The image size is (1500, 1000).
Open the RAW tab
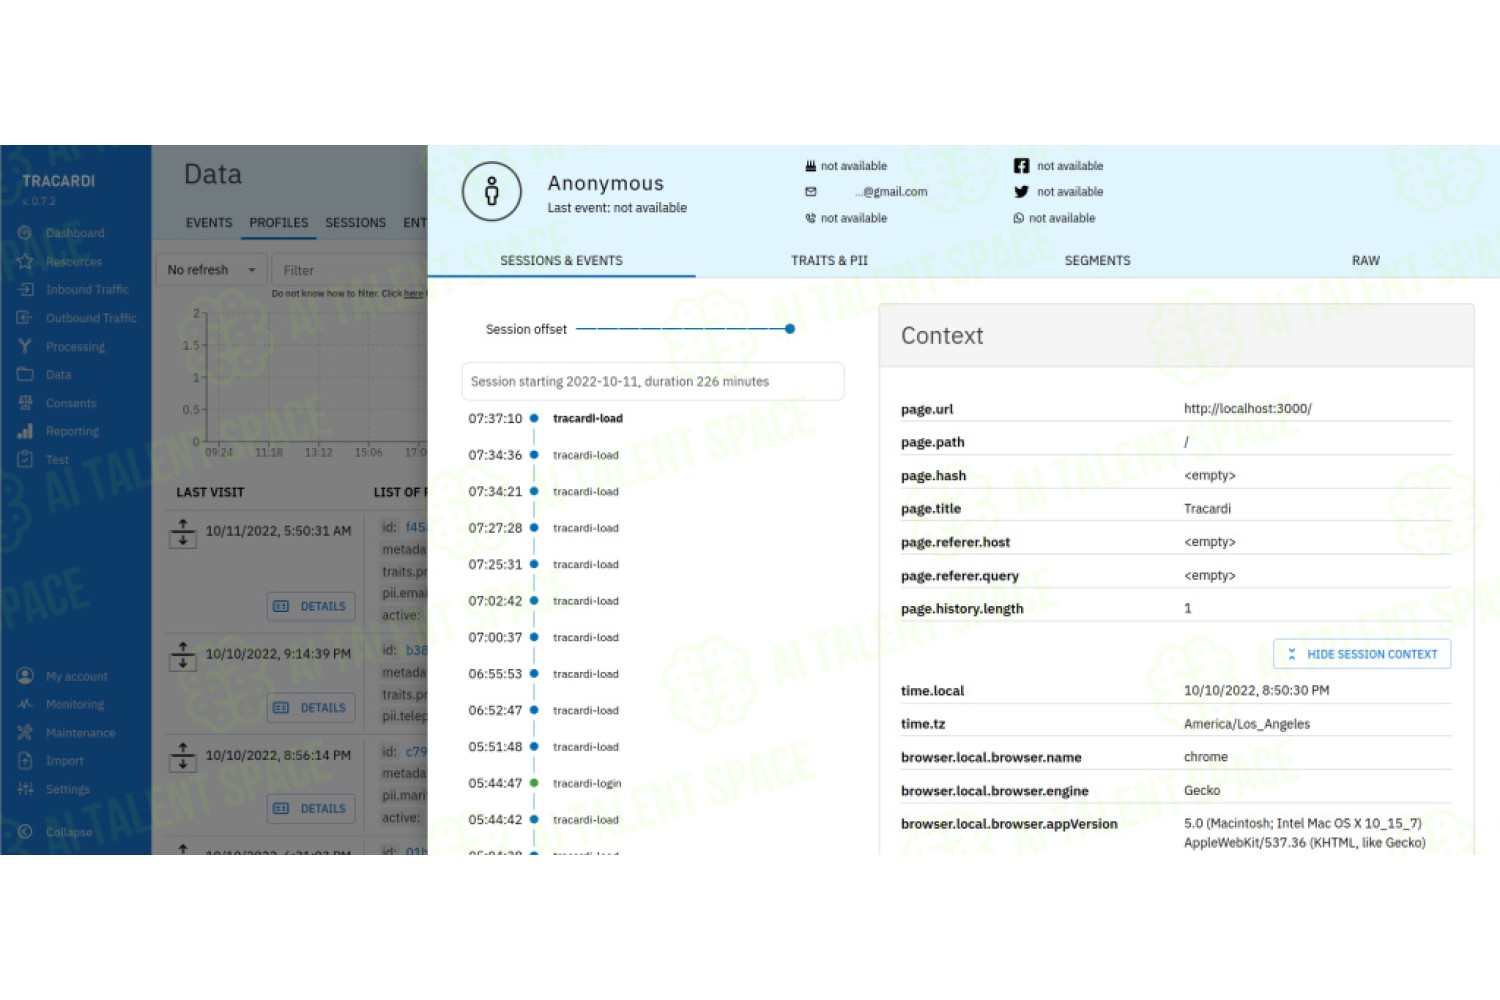click(x=1365, y=260)
